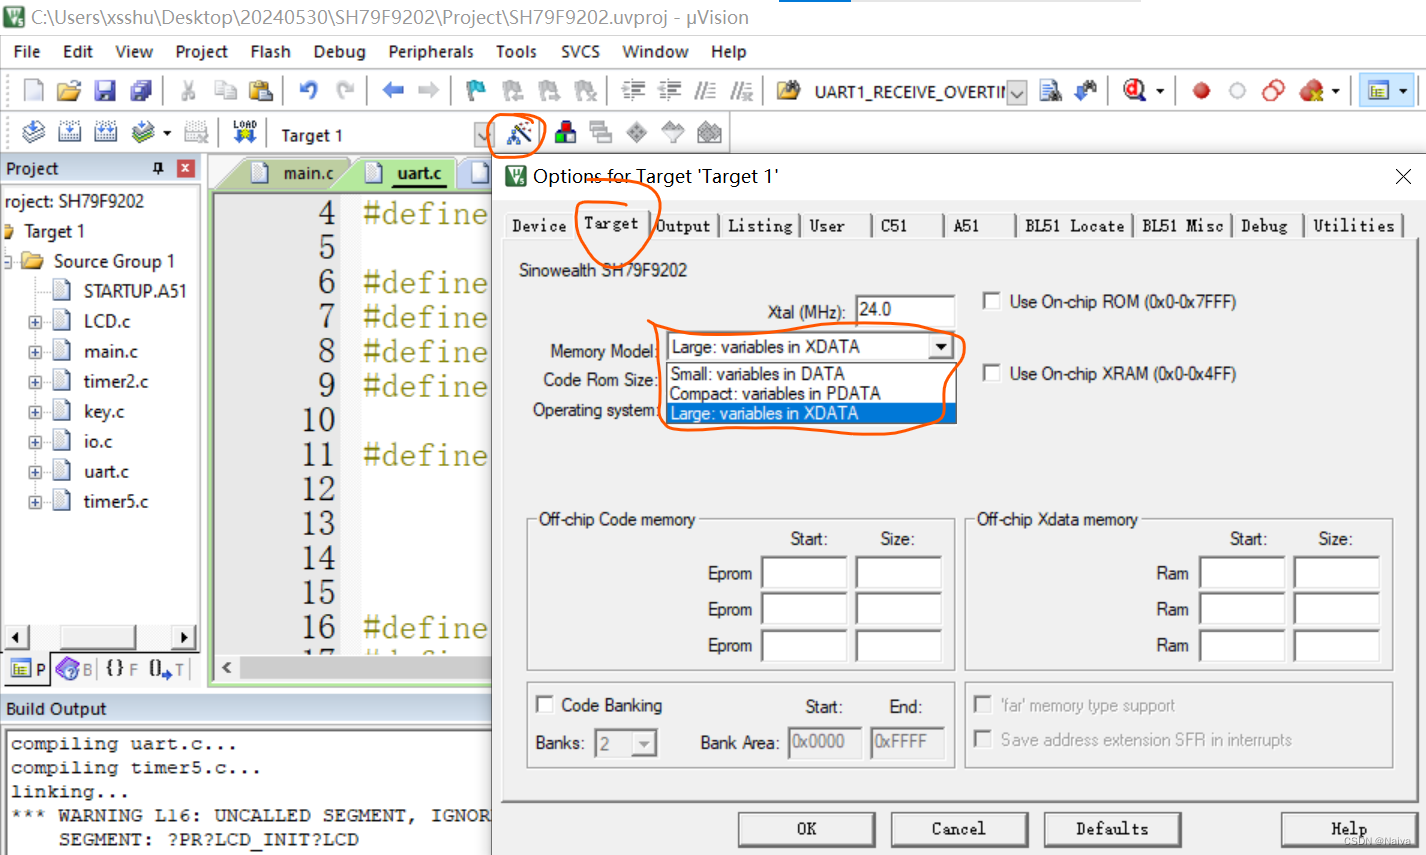Viewport: 1426px width, 855px height.
Task: Click the Download to flash LOAD icon
Action: tap(245, 131)
